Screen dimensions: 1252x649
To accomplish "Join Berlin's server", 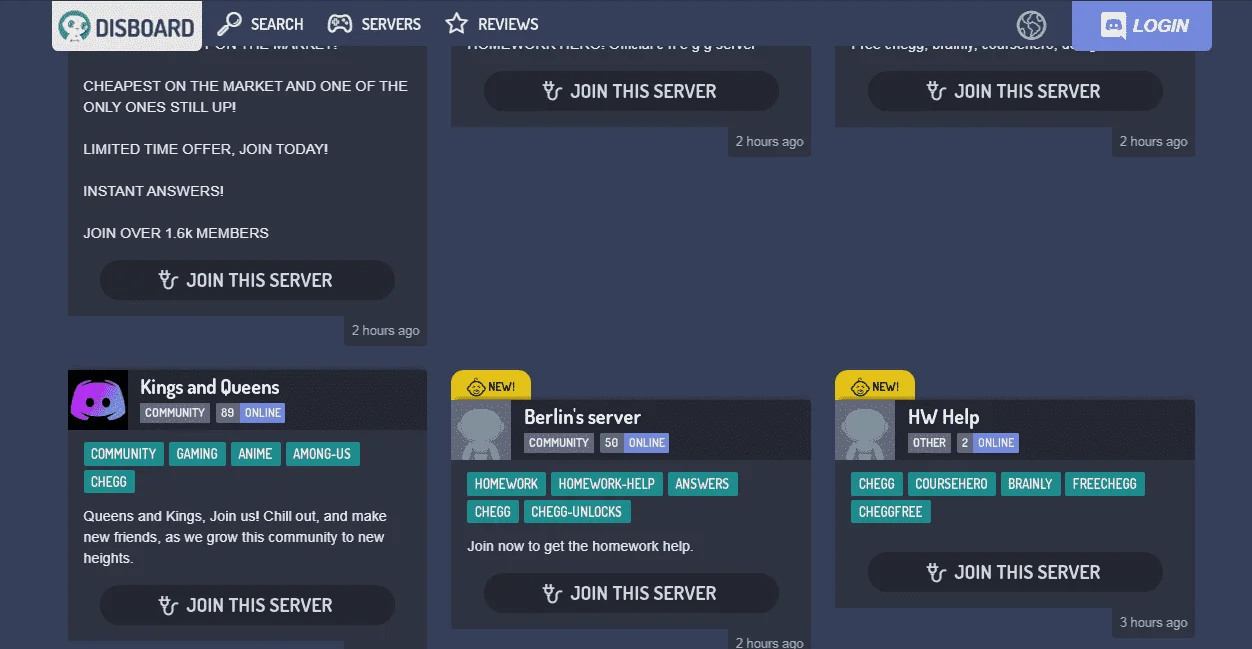I will pos(631,593).
